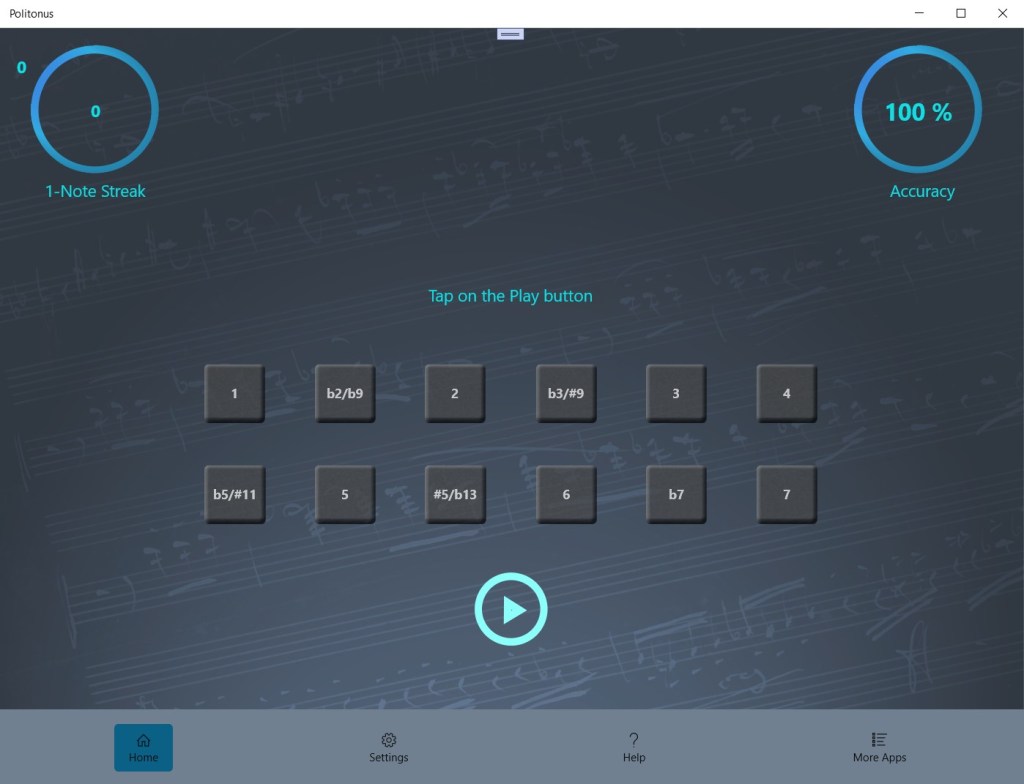Click the 1-Note Streak progress ring
Screen dimensions: 1024x784
[95, 110]
